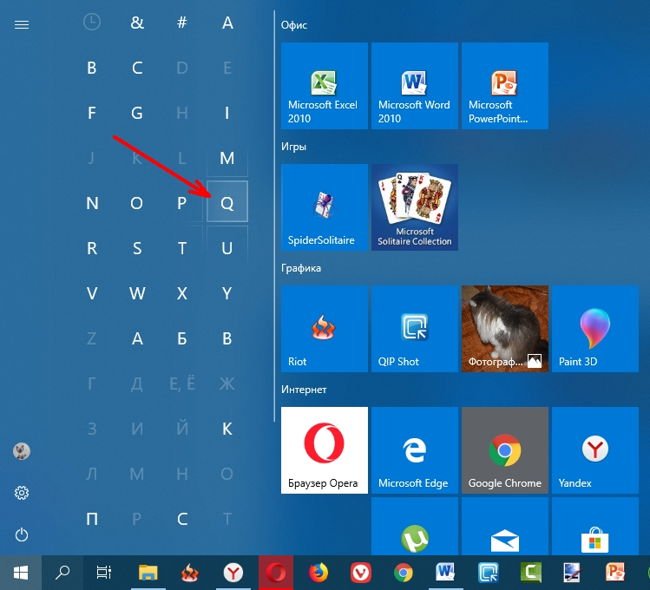Jump to Cyrillic letter П
Viewport: 650px width, 590px height.
point(92,519)
